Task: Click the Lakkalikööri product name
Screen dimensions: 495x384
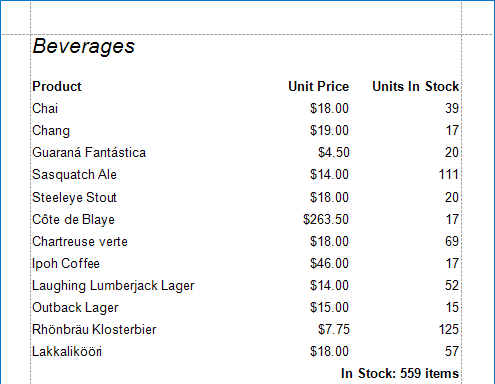Action: point(67,351)
